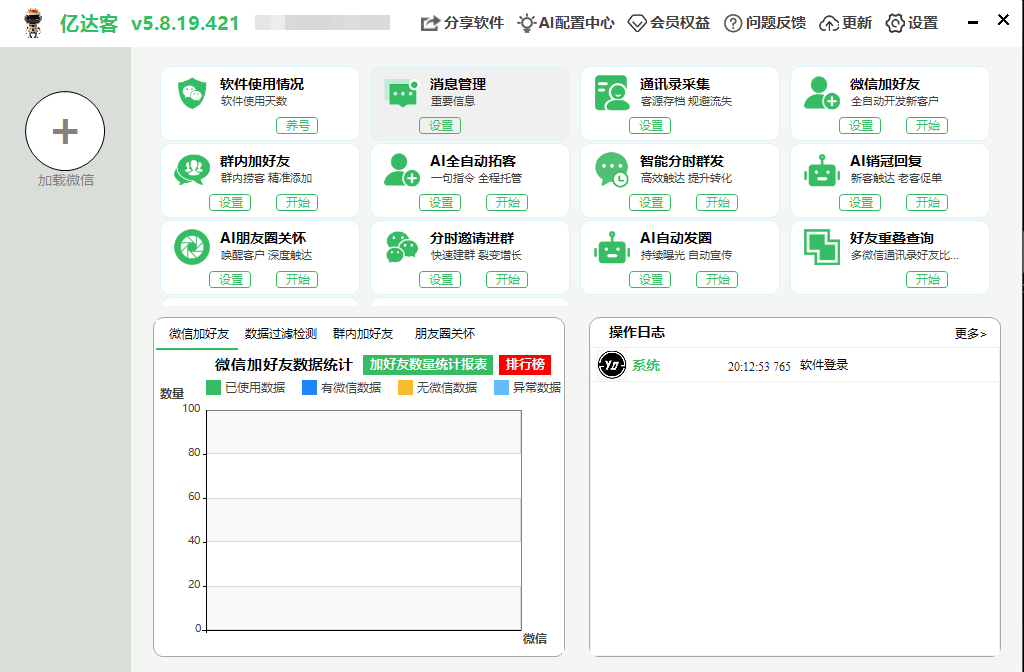
Task: Click the 通讯录采集 contact card icon
Action: (610, 93)
